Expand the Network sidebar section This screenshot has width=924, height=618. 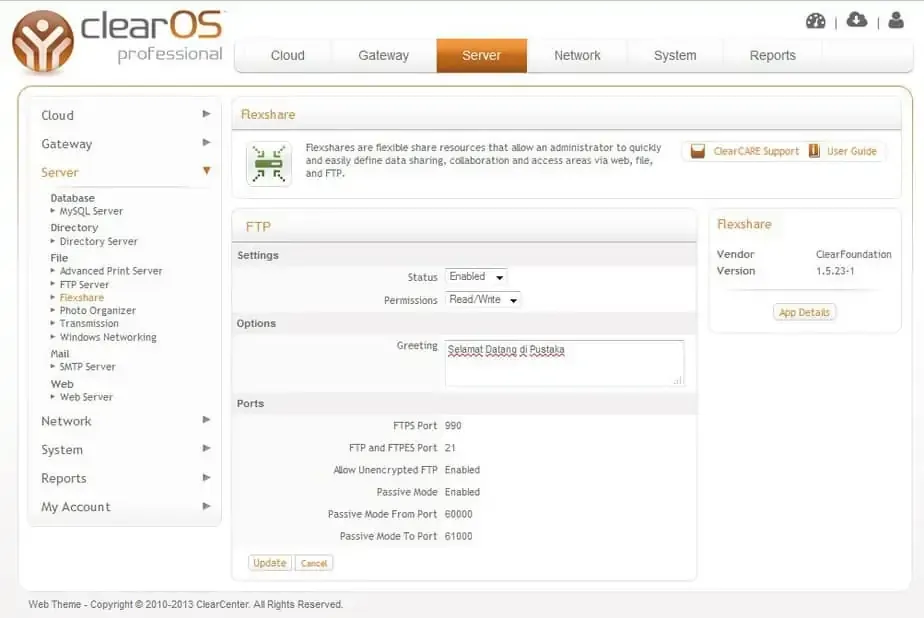point(206,420)
